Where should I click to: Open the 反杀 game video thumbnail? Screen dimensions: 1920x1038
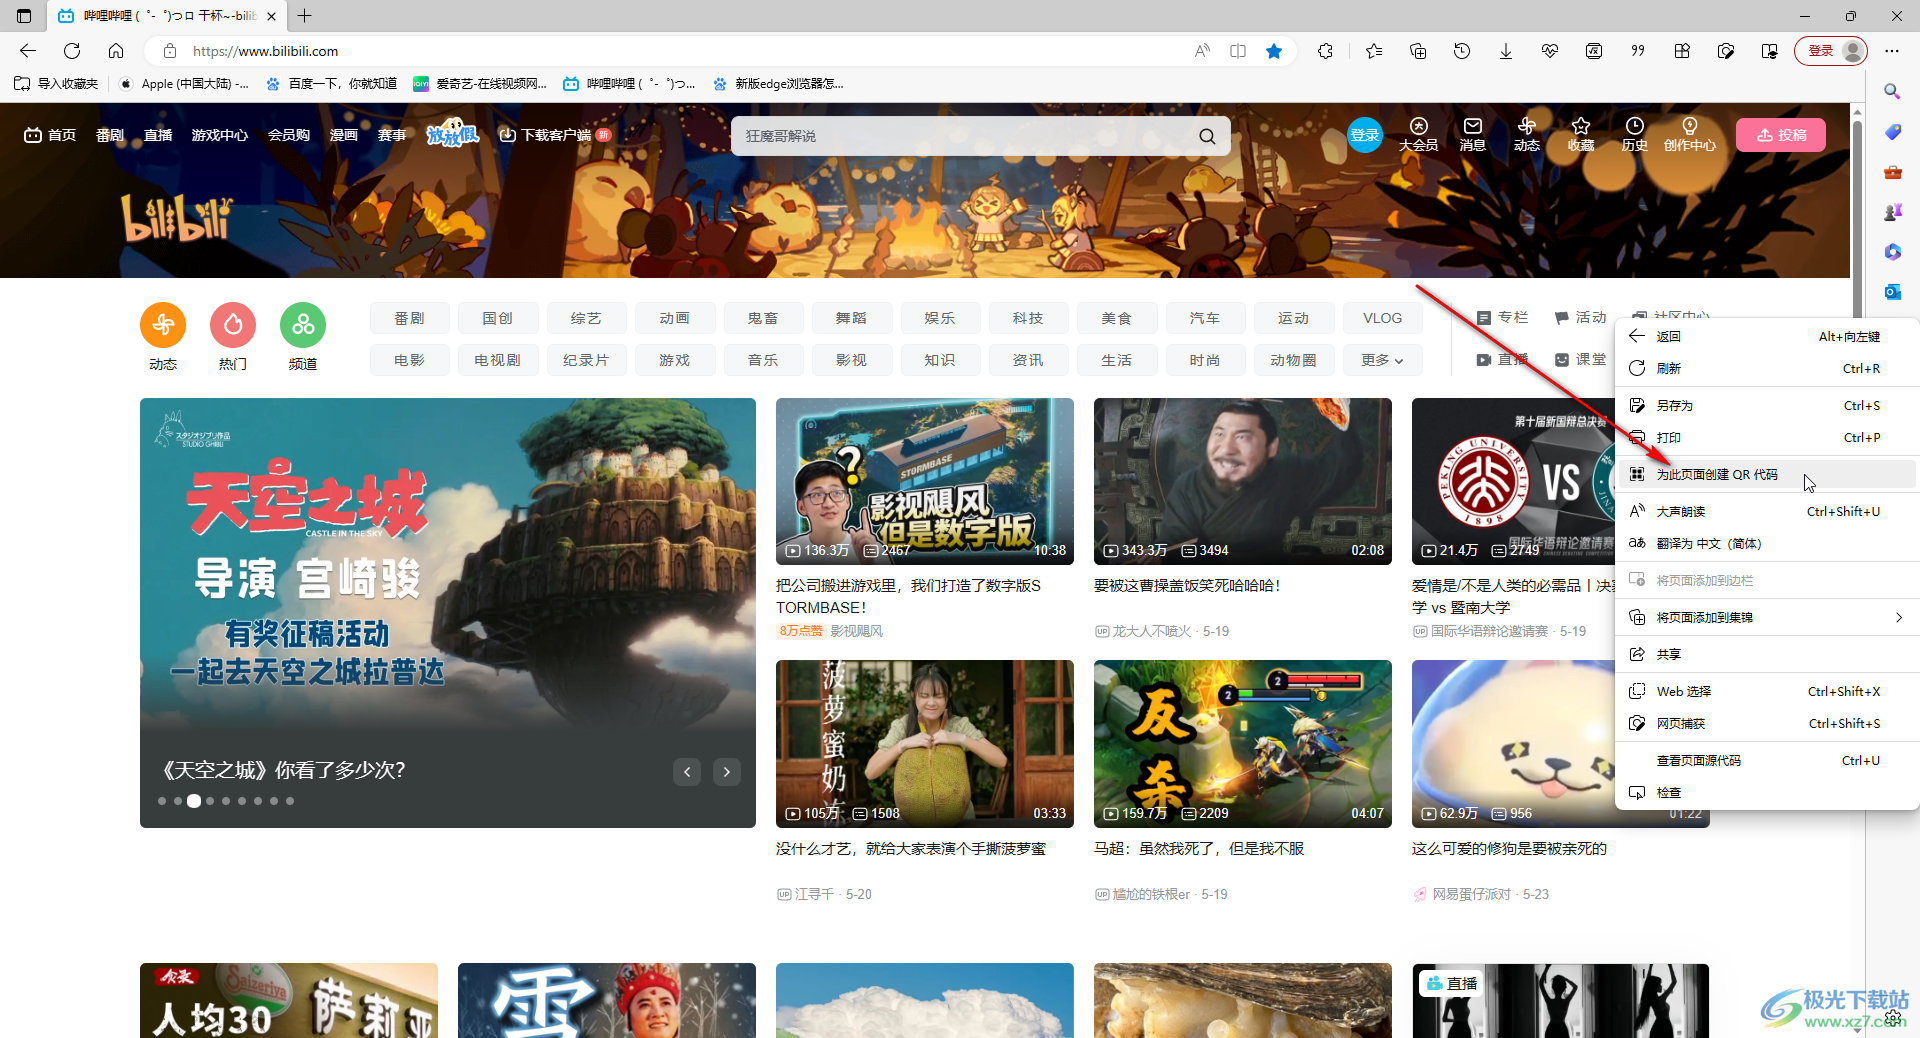point(1243,743)
